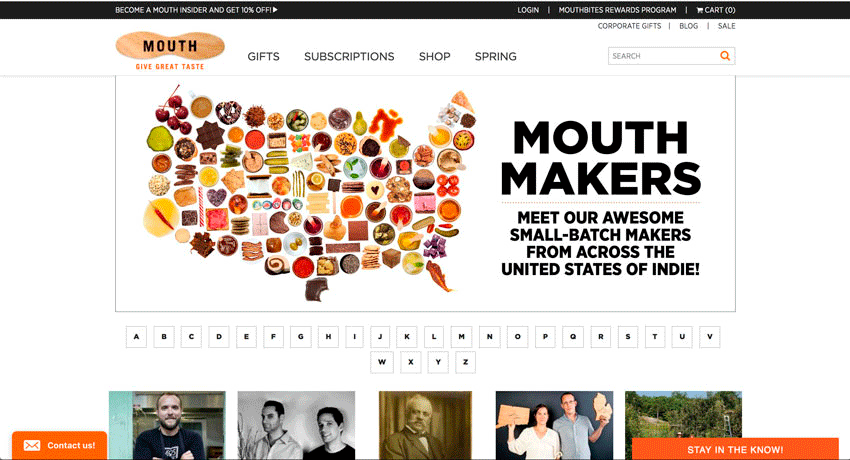
Task: Open Mouthbites Rewards Program link
Action: 617,10
